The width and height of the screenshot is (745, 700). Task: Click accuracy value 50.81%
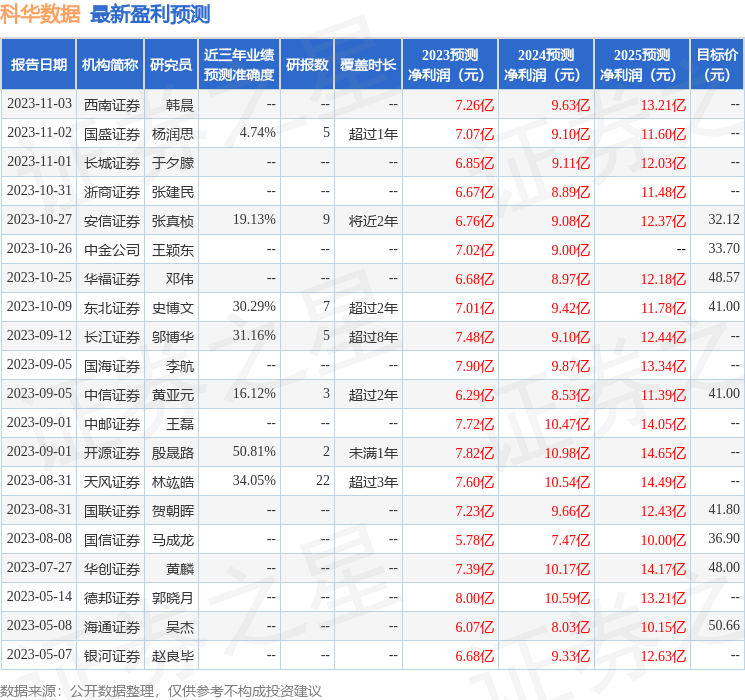pyautogui.click(x=254, y=451)
